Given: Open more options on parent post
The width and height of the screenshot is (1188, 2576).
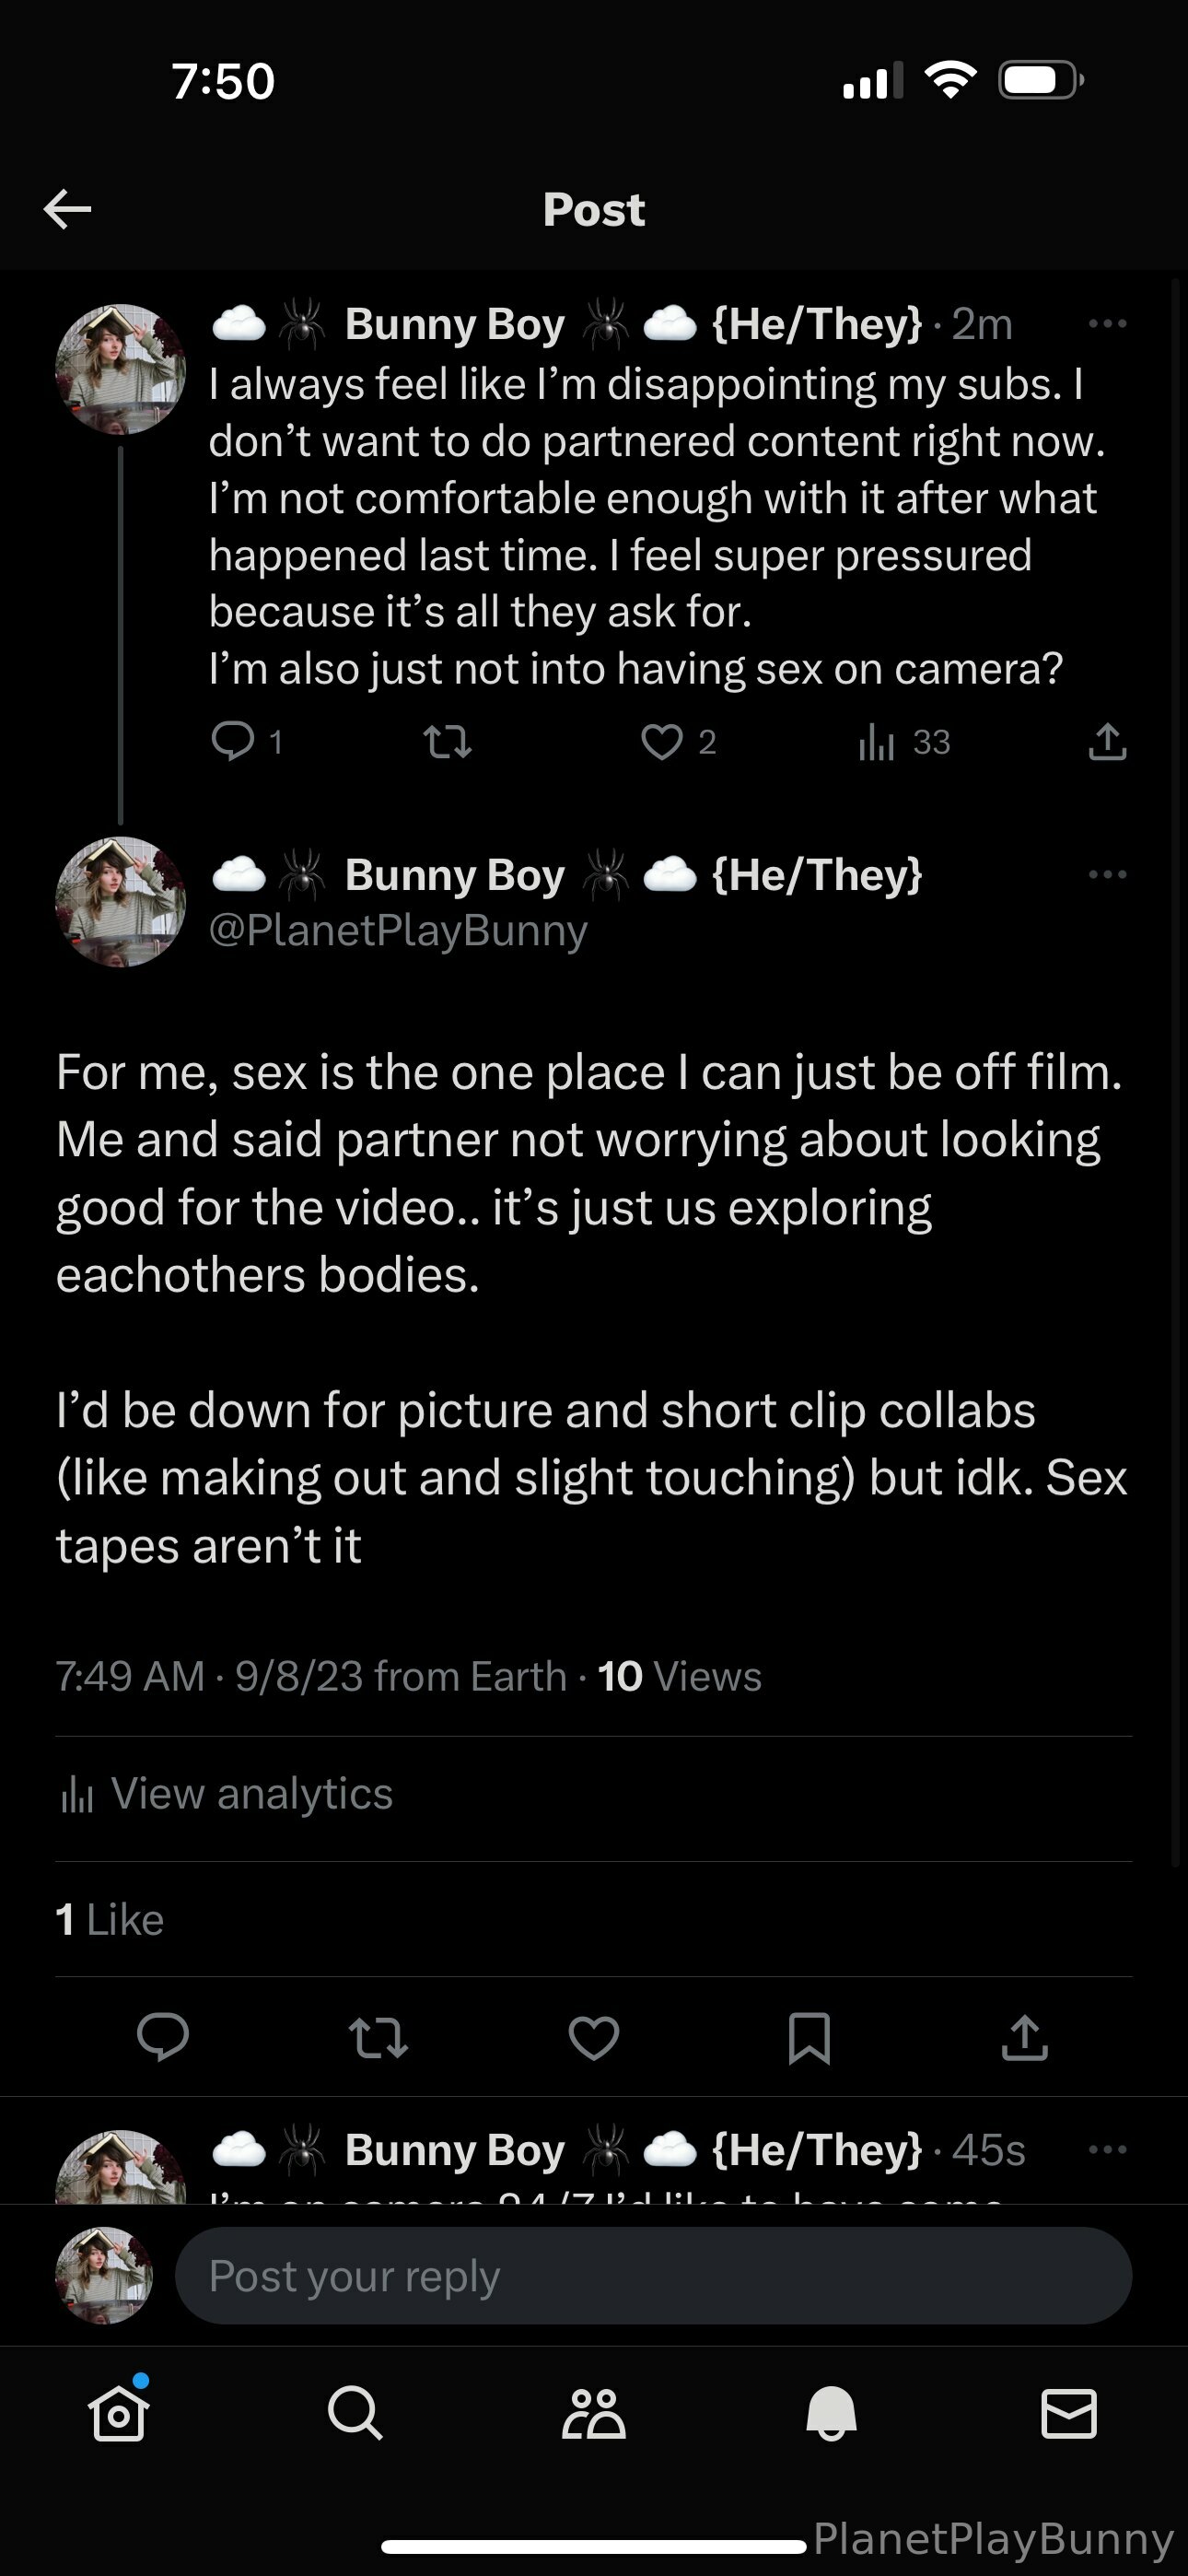Looking at the screenshot, I should tap(1107, 324).
